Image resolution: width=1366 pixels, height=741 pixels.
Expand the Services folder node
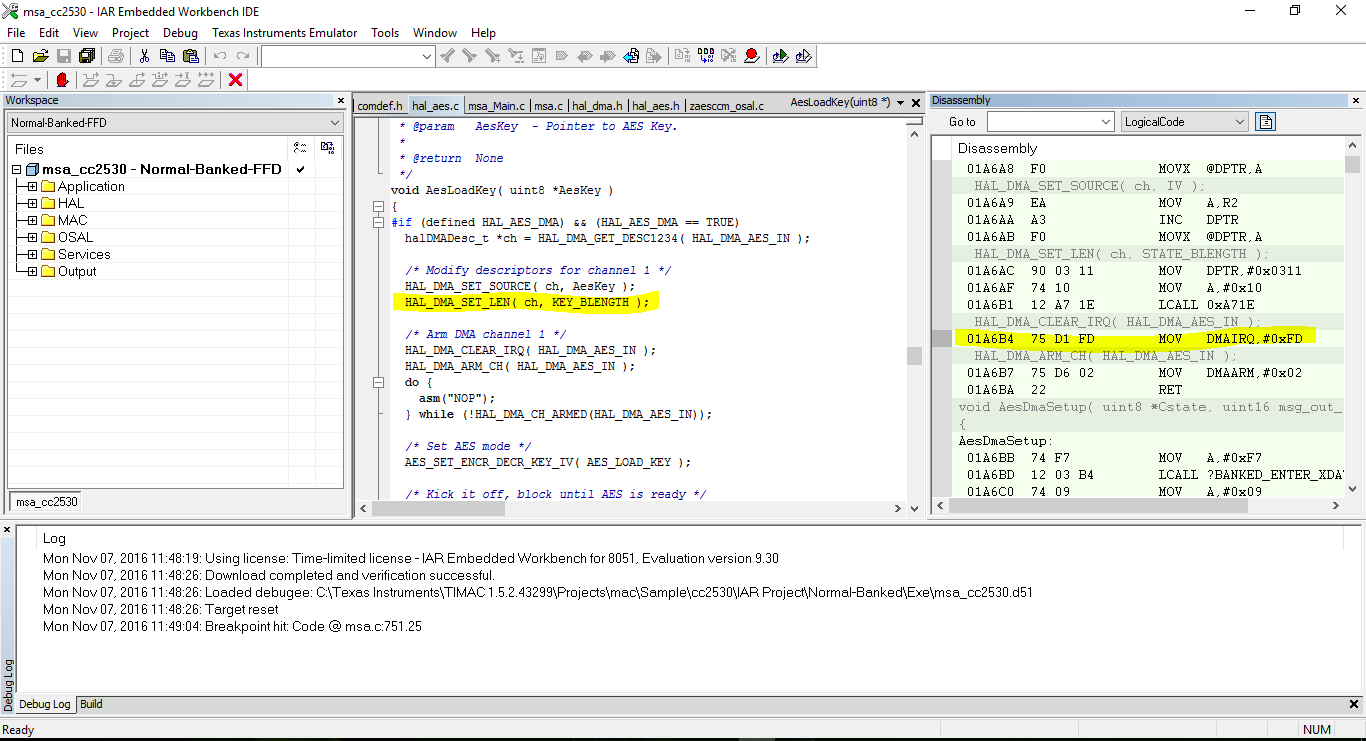pyautogui.click(x=32, y=255)
